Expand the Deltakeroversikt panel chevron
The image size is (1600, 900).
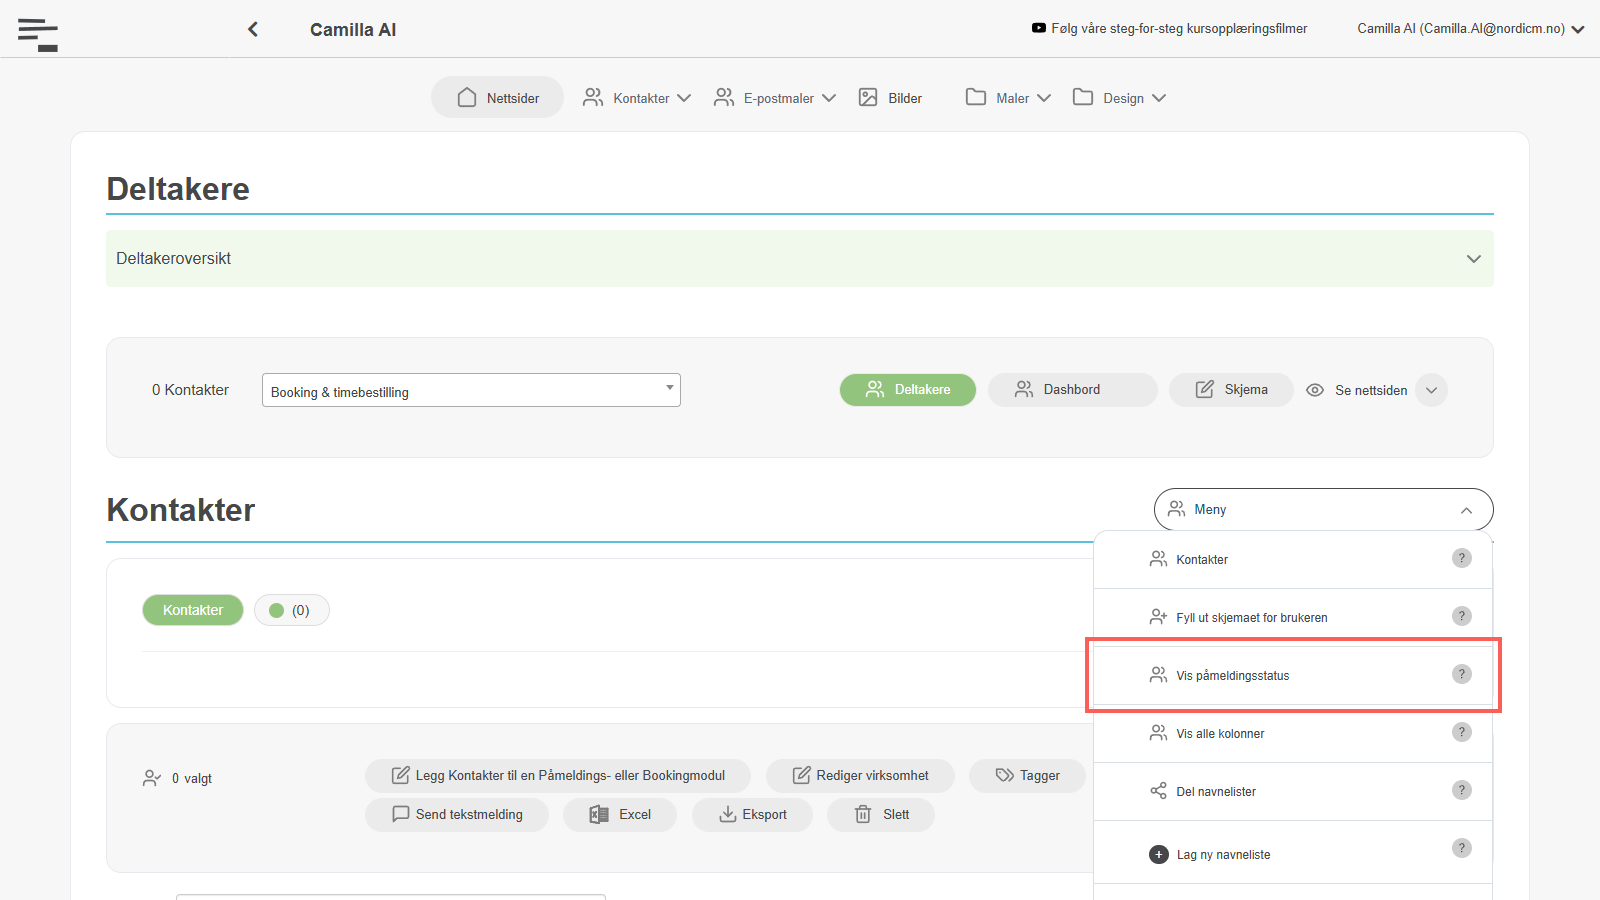click(x=1473, y=259)
